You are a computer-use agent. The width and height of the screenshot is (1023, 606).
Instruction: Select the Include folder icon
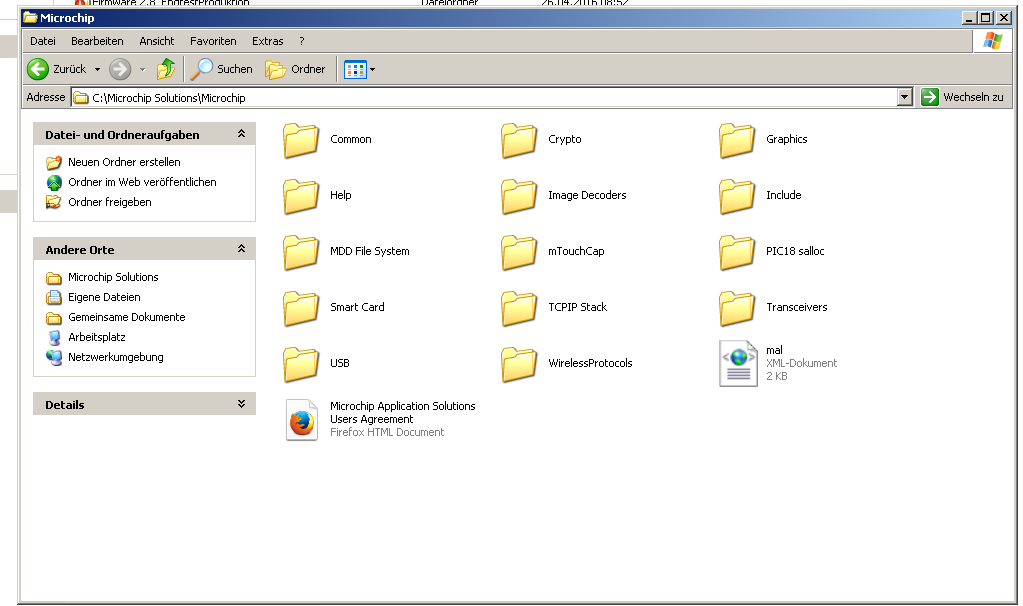coord(737,196)
